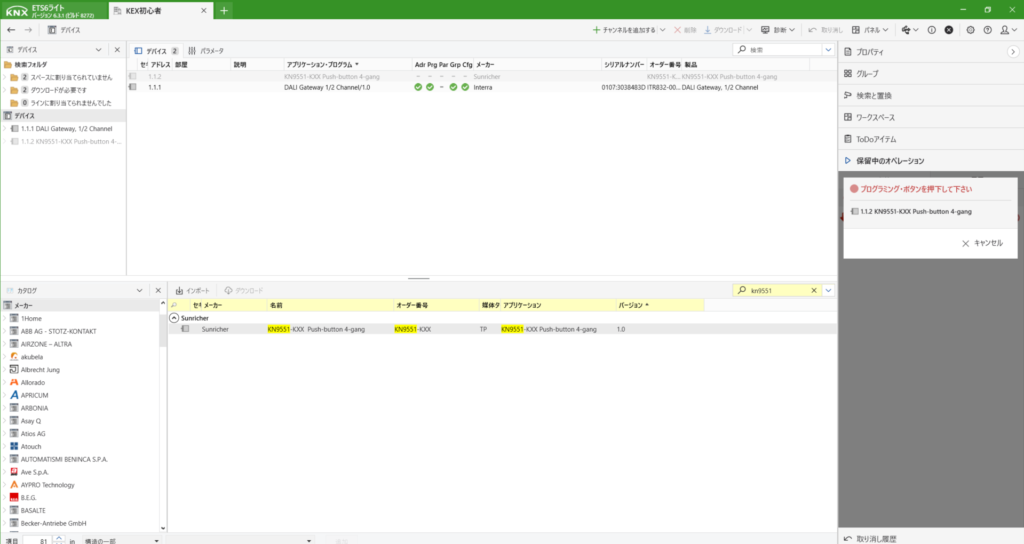Expand the ABB AG - STOTZ-KONTAKT manufacturer

[4, 330]
